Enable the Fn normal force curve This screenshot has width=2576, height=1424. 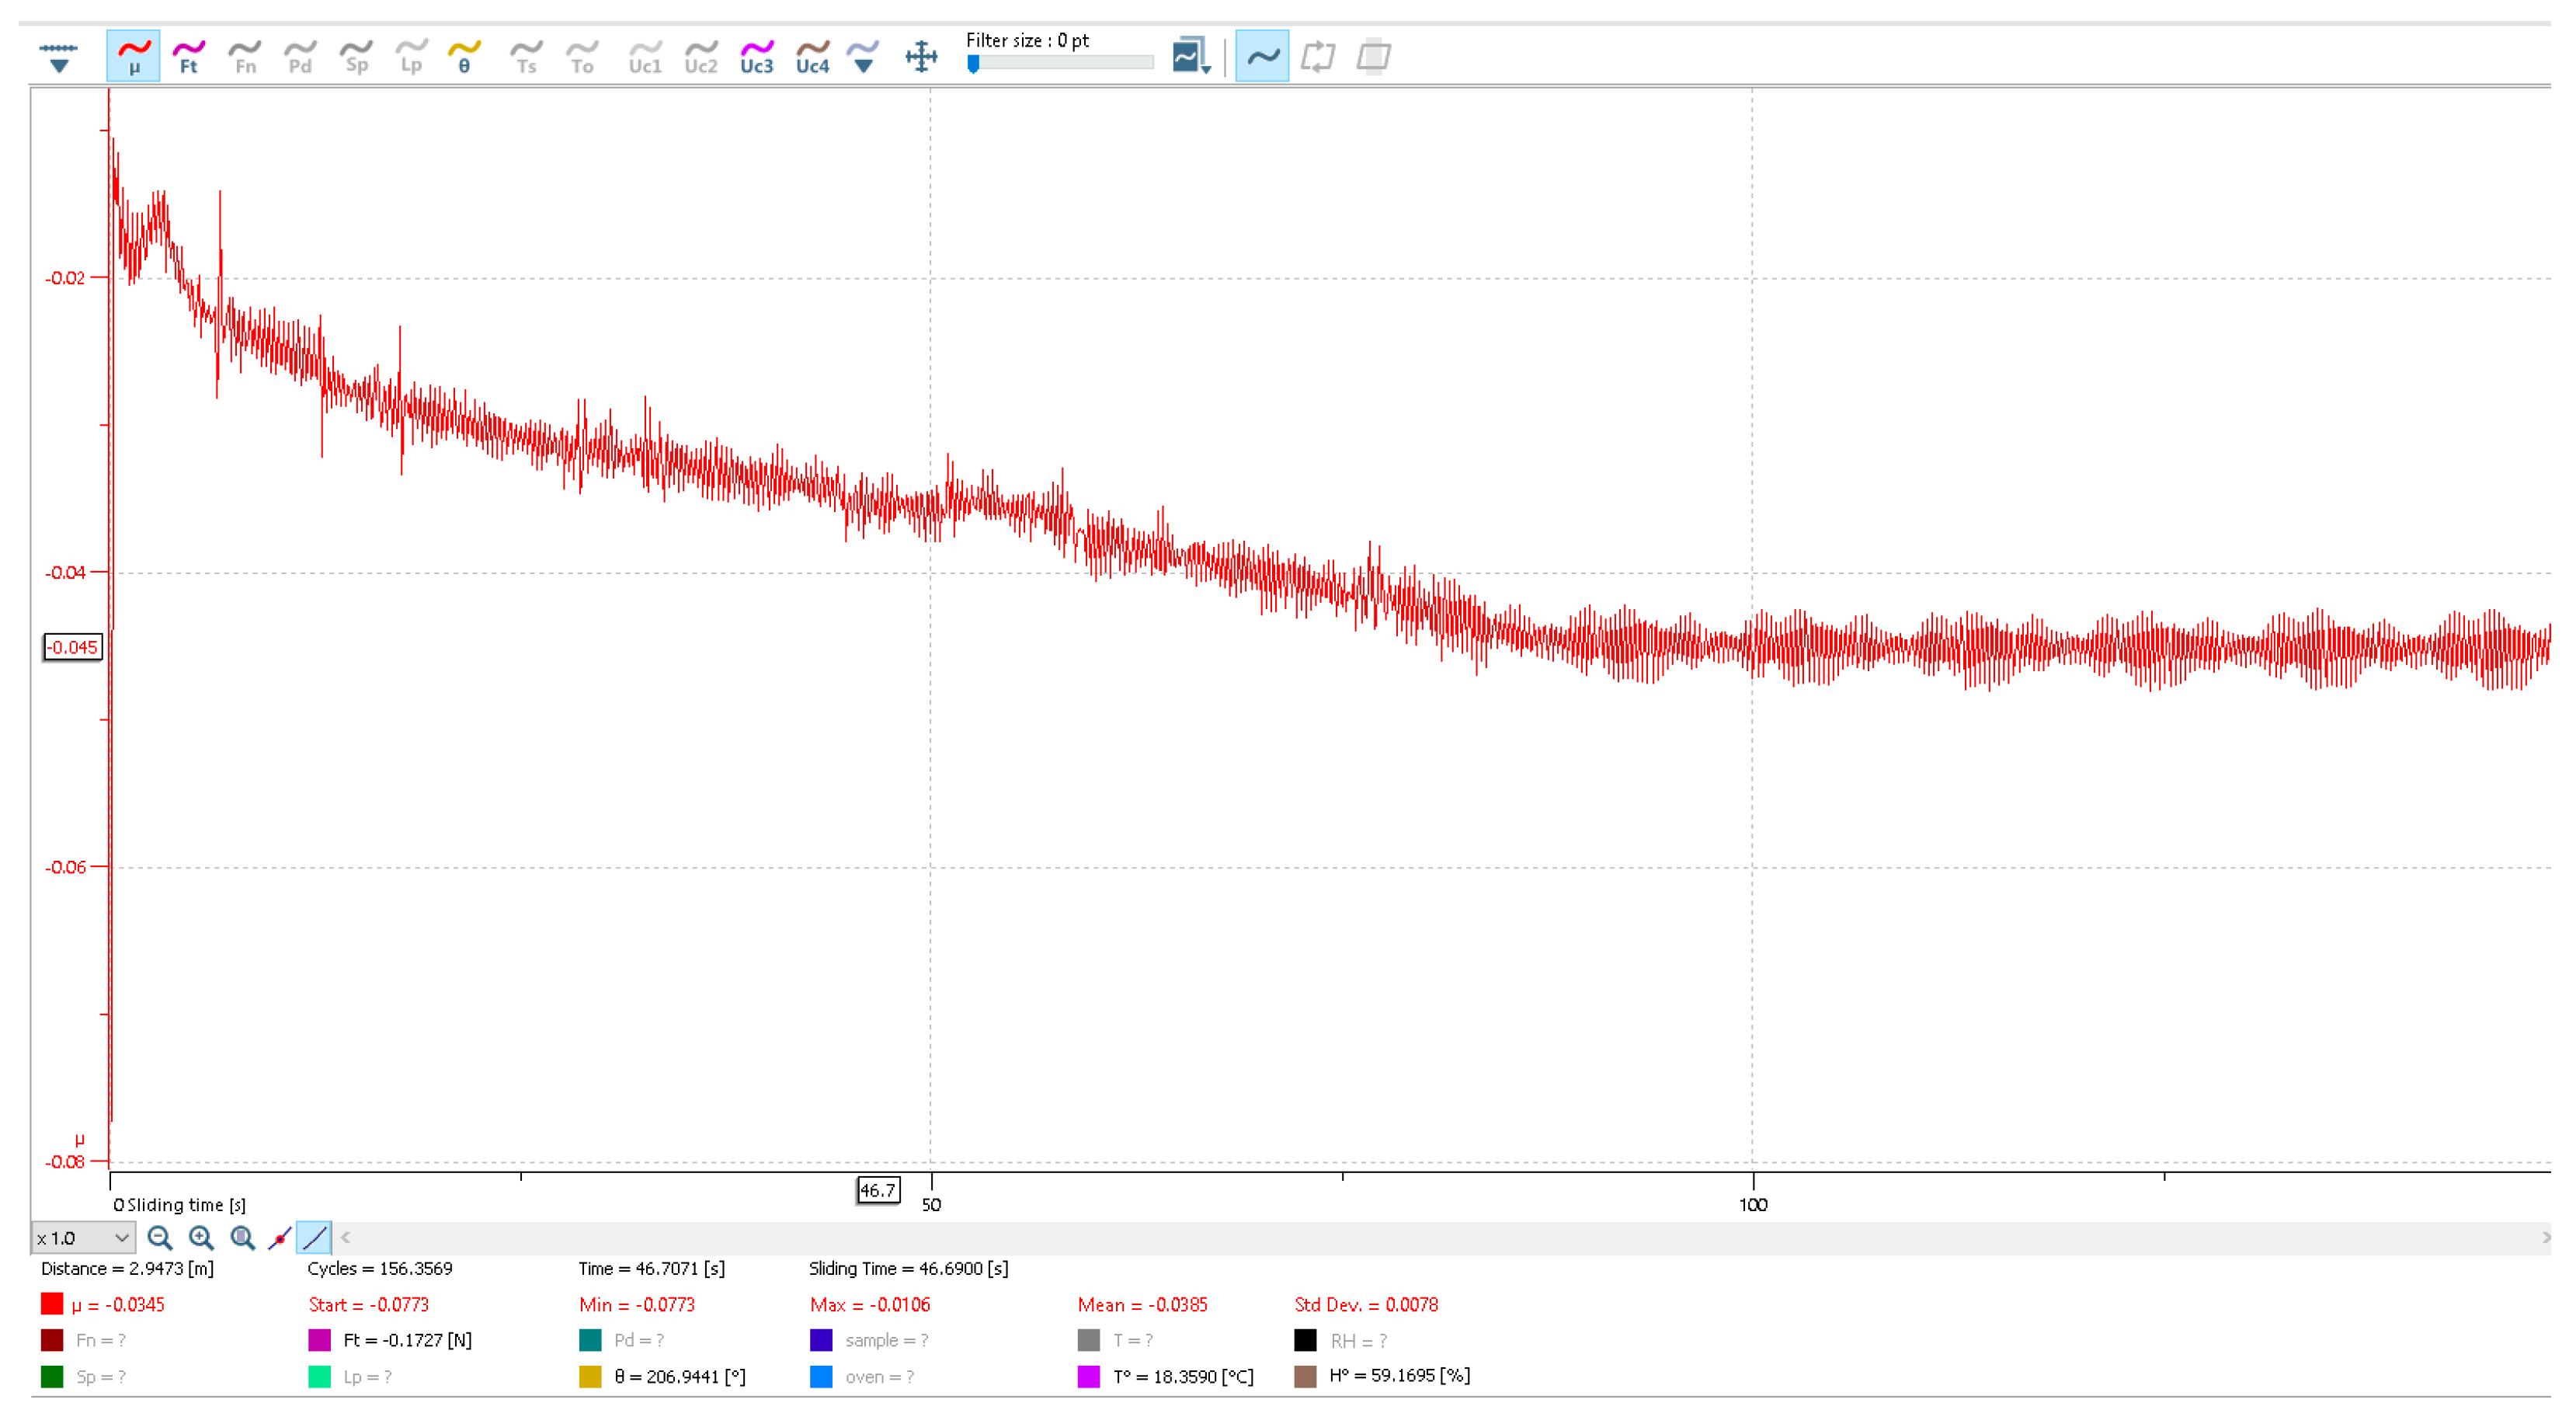[x=244, y=56]
